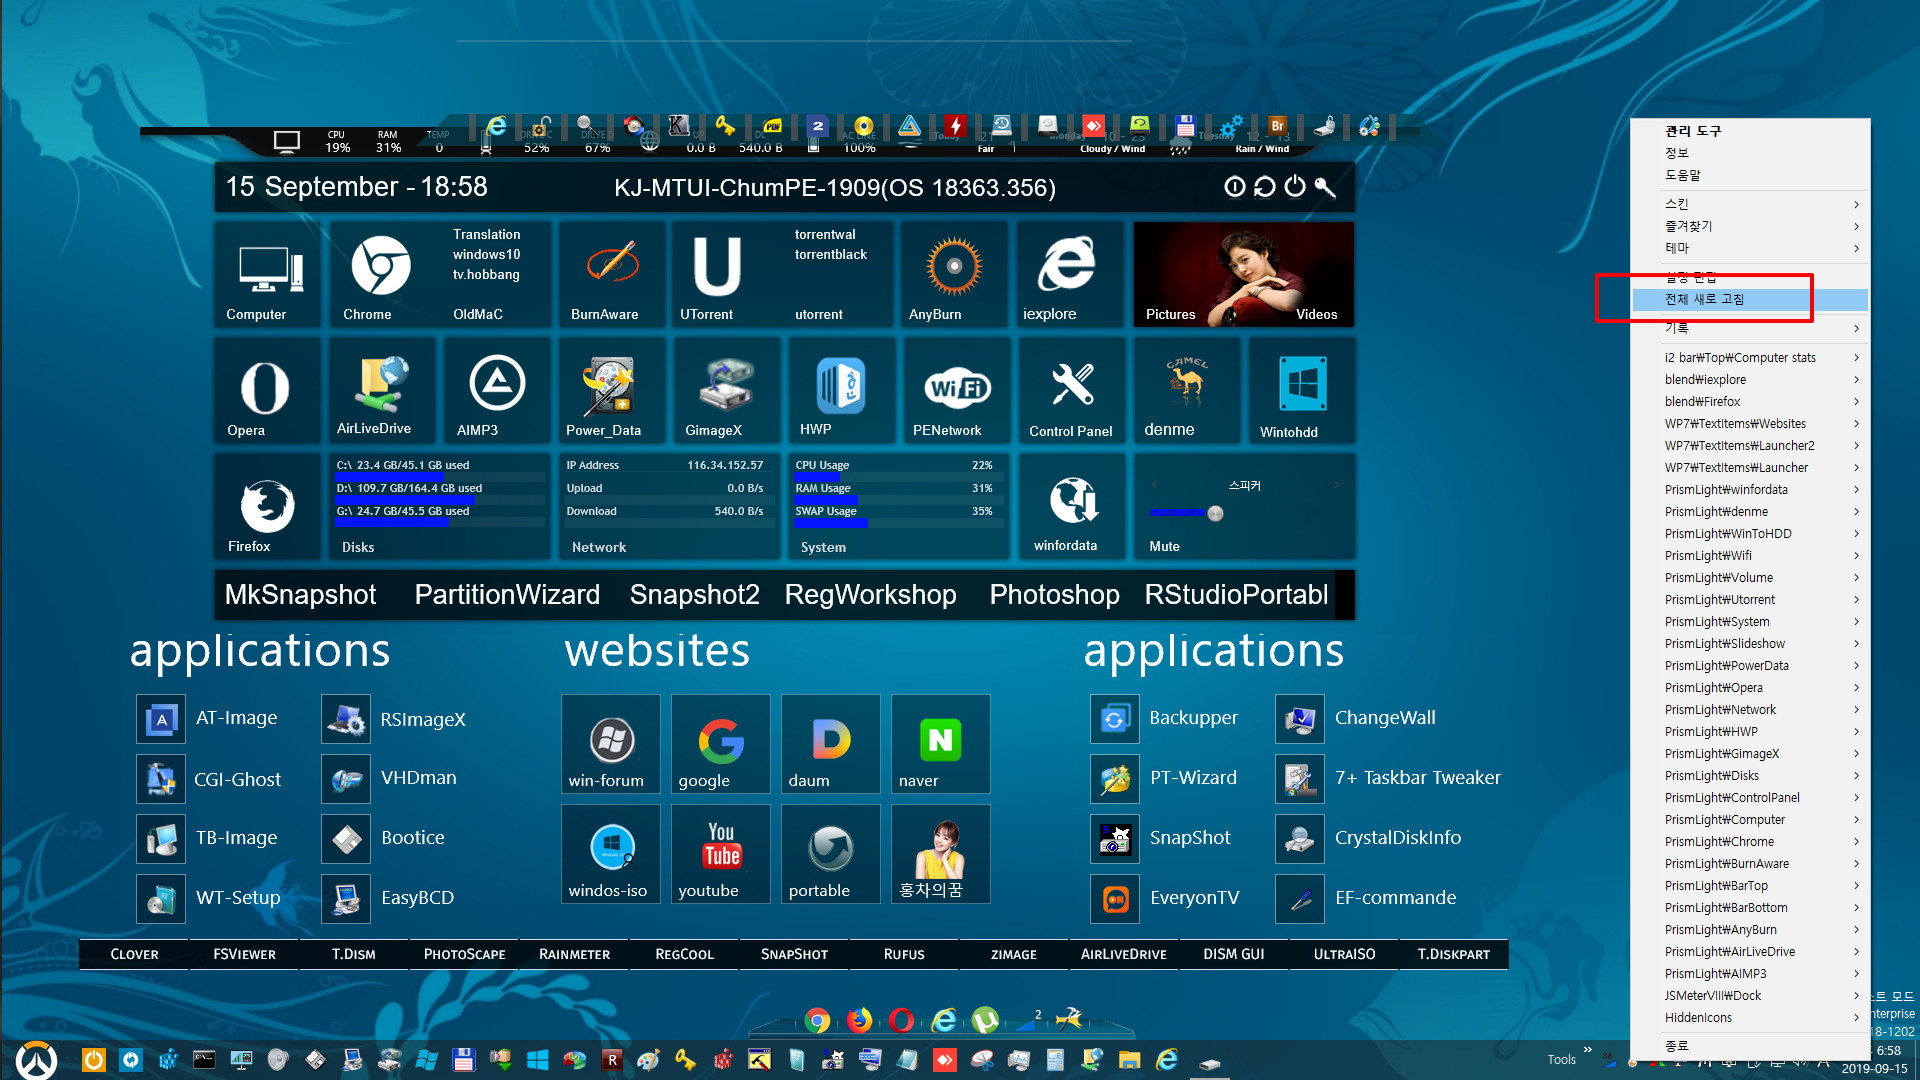
Task: Expand the 스킨 submenu
Action: [1750, 204]
